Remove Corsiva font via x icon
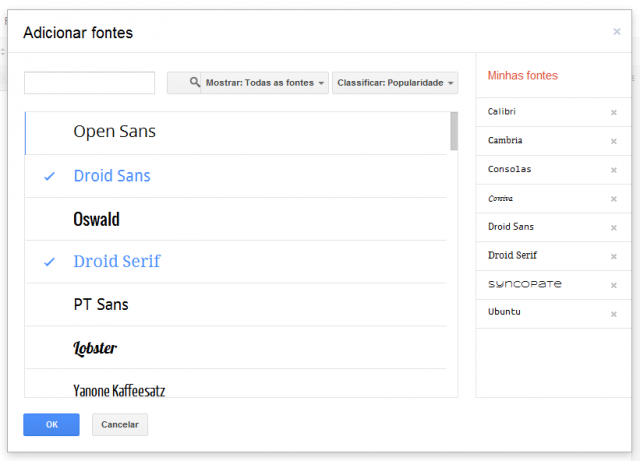Screen dimensions: 640x461 [x=614, y=199]
